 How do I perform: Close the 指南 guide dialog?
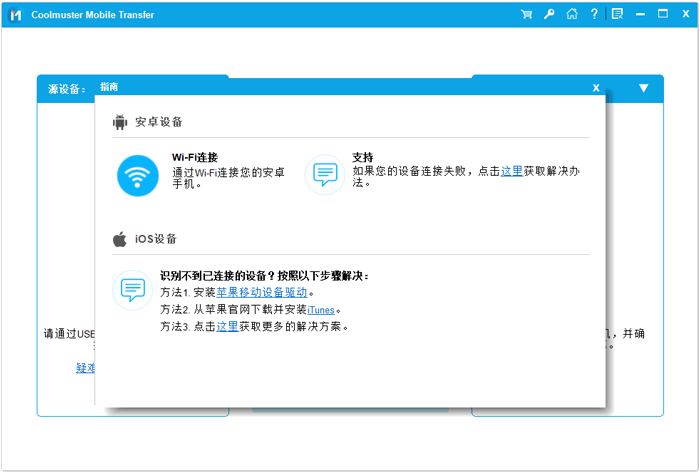(x=596, y=88)
